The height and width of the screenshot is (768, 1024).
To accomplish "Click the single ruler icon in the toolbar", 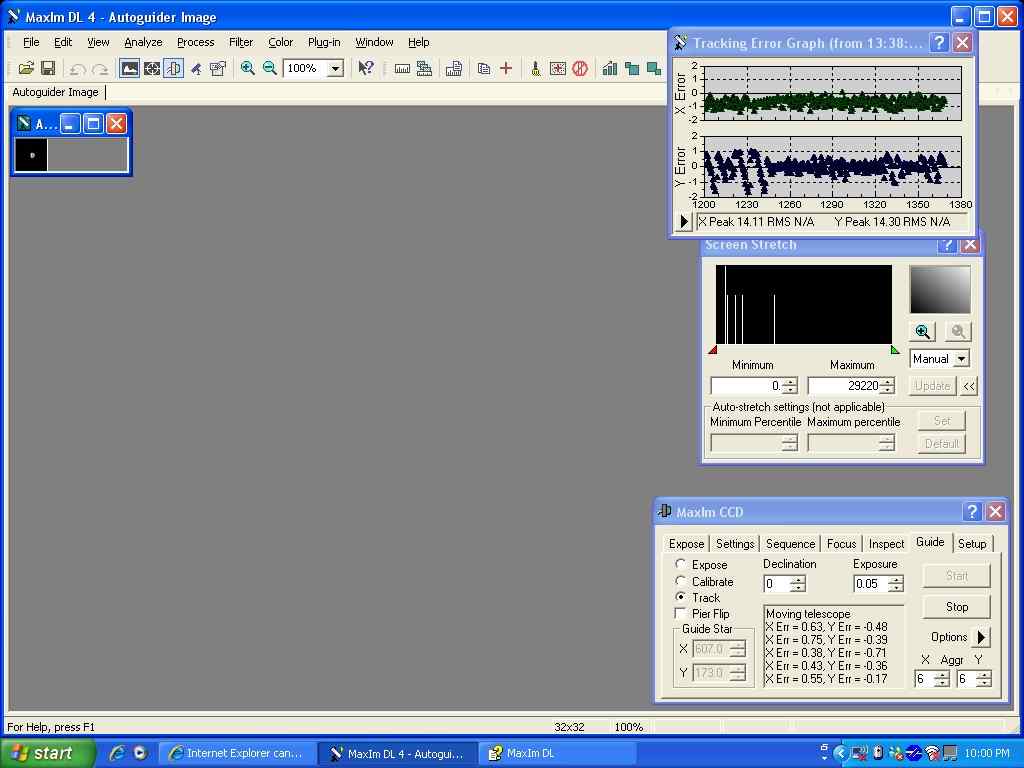I will point(402,68).
